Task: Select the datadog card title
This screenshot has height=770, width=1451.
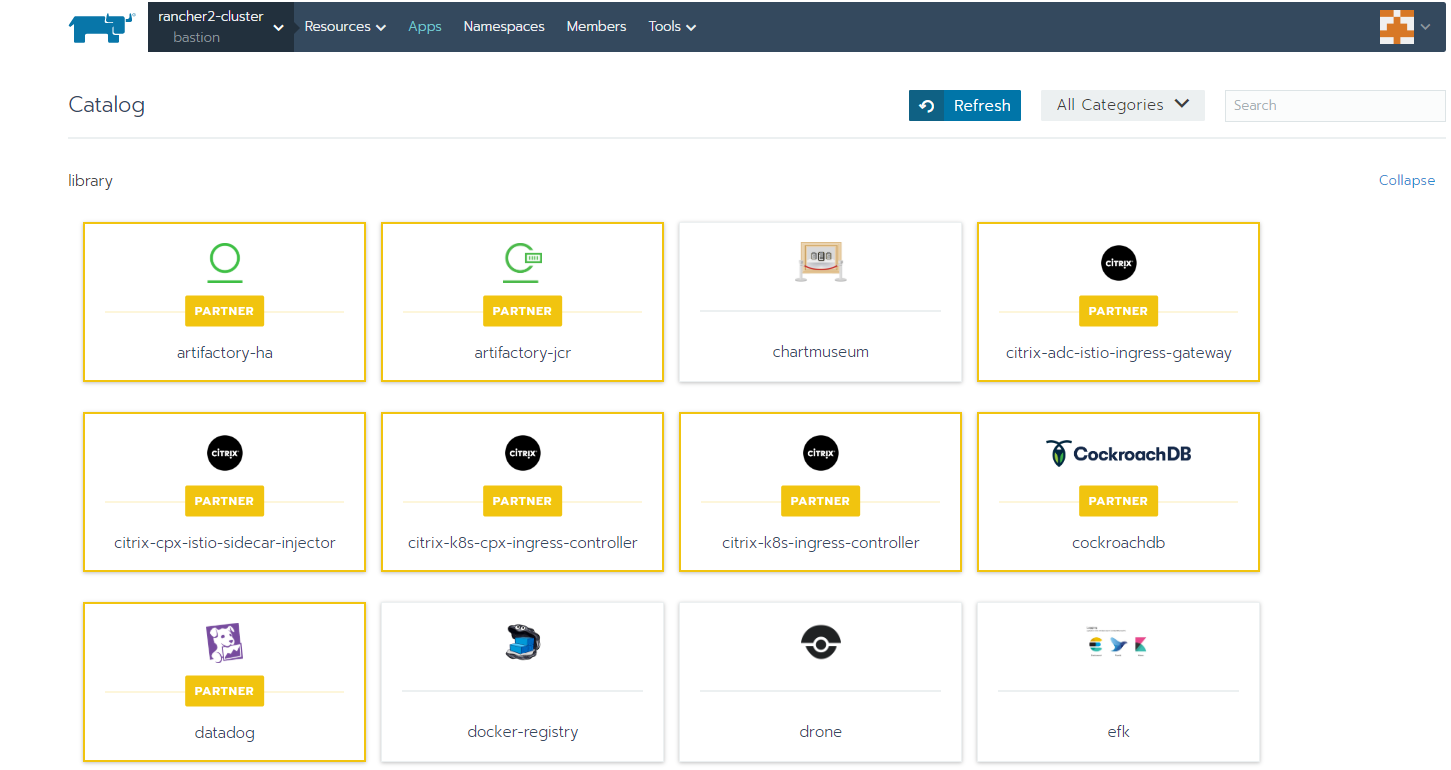Action: (225, 733)
